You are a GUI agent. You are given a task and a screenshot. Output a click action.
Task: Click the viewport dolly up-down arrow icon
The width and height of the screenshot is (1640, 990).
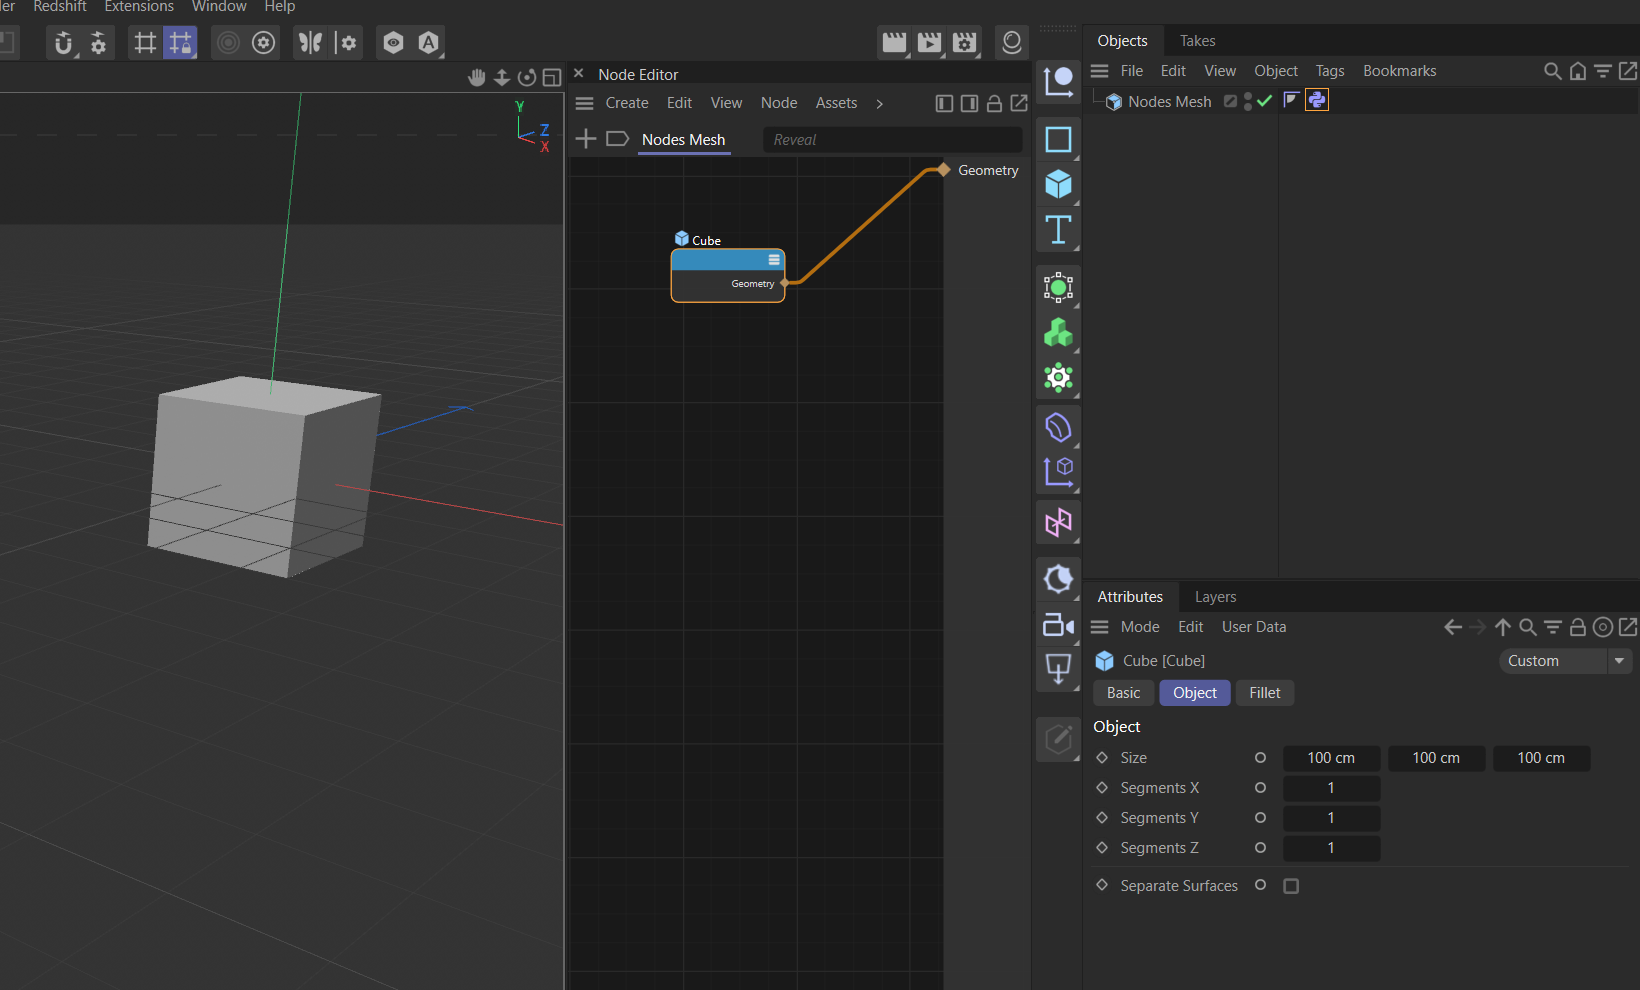[x=502, y=77]
